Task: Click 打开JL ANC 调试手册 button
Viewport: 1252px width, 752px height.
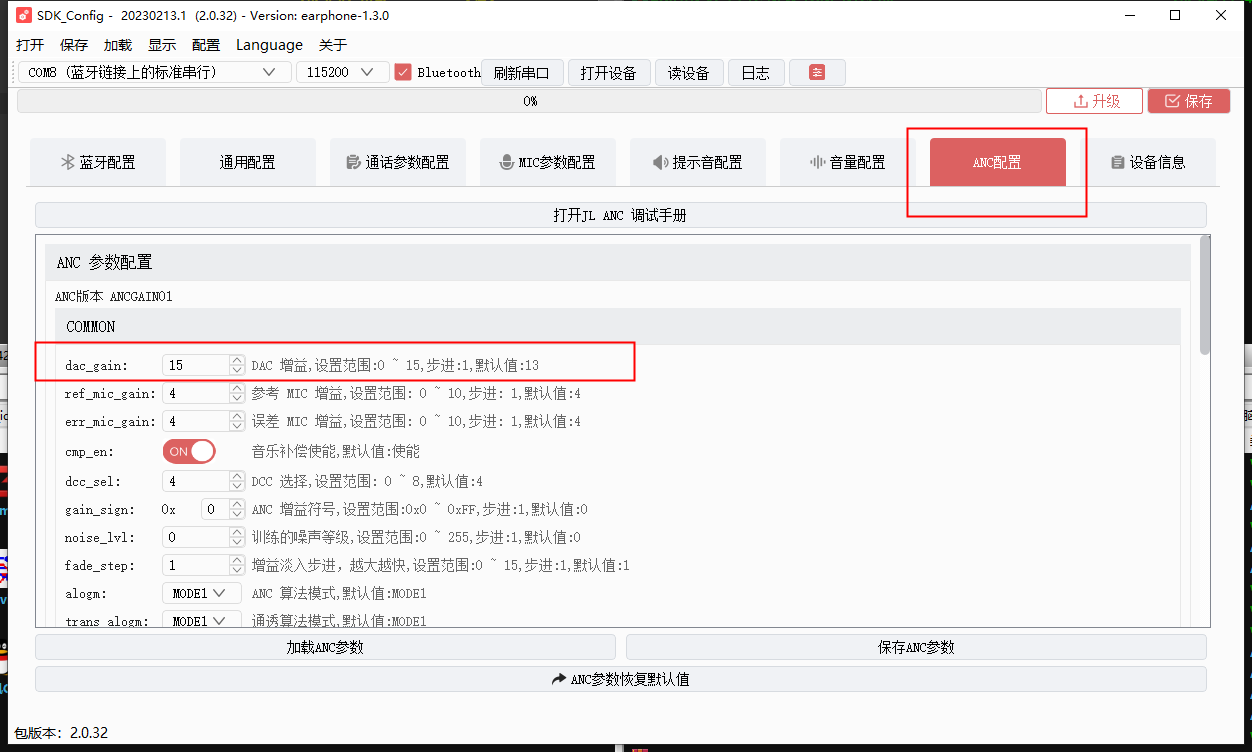Action: click(x=620, y=215)
